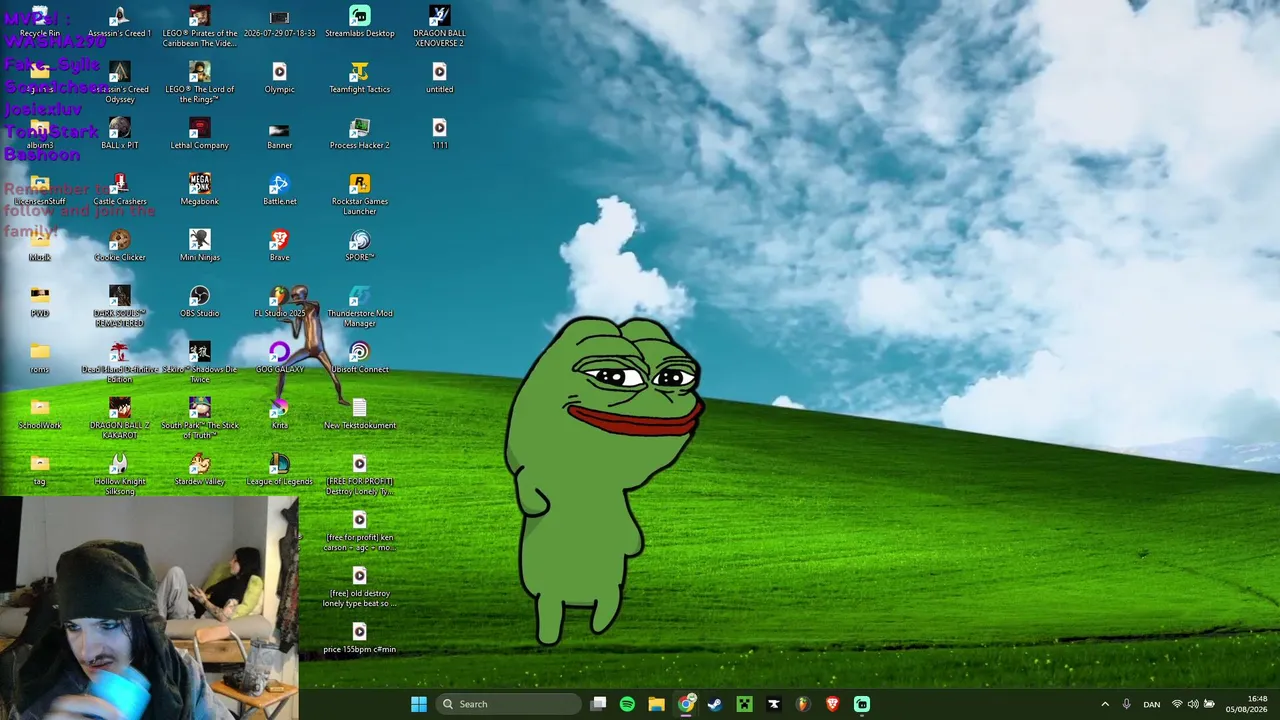Select the tag folder on the desktop

39,471
